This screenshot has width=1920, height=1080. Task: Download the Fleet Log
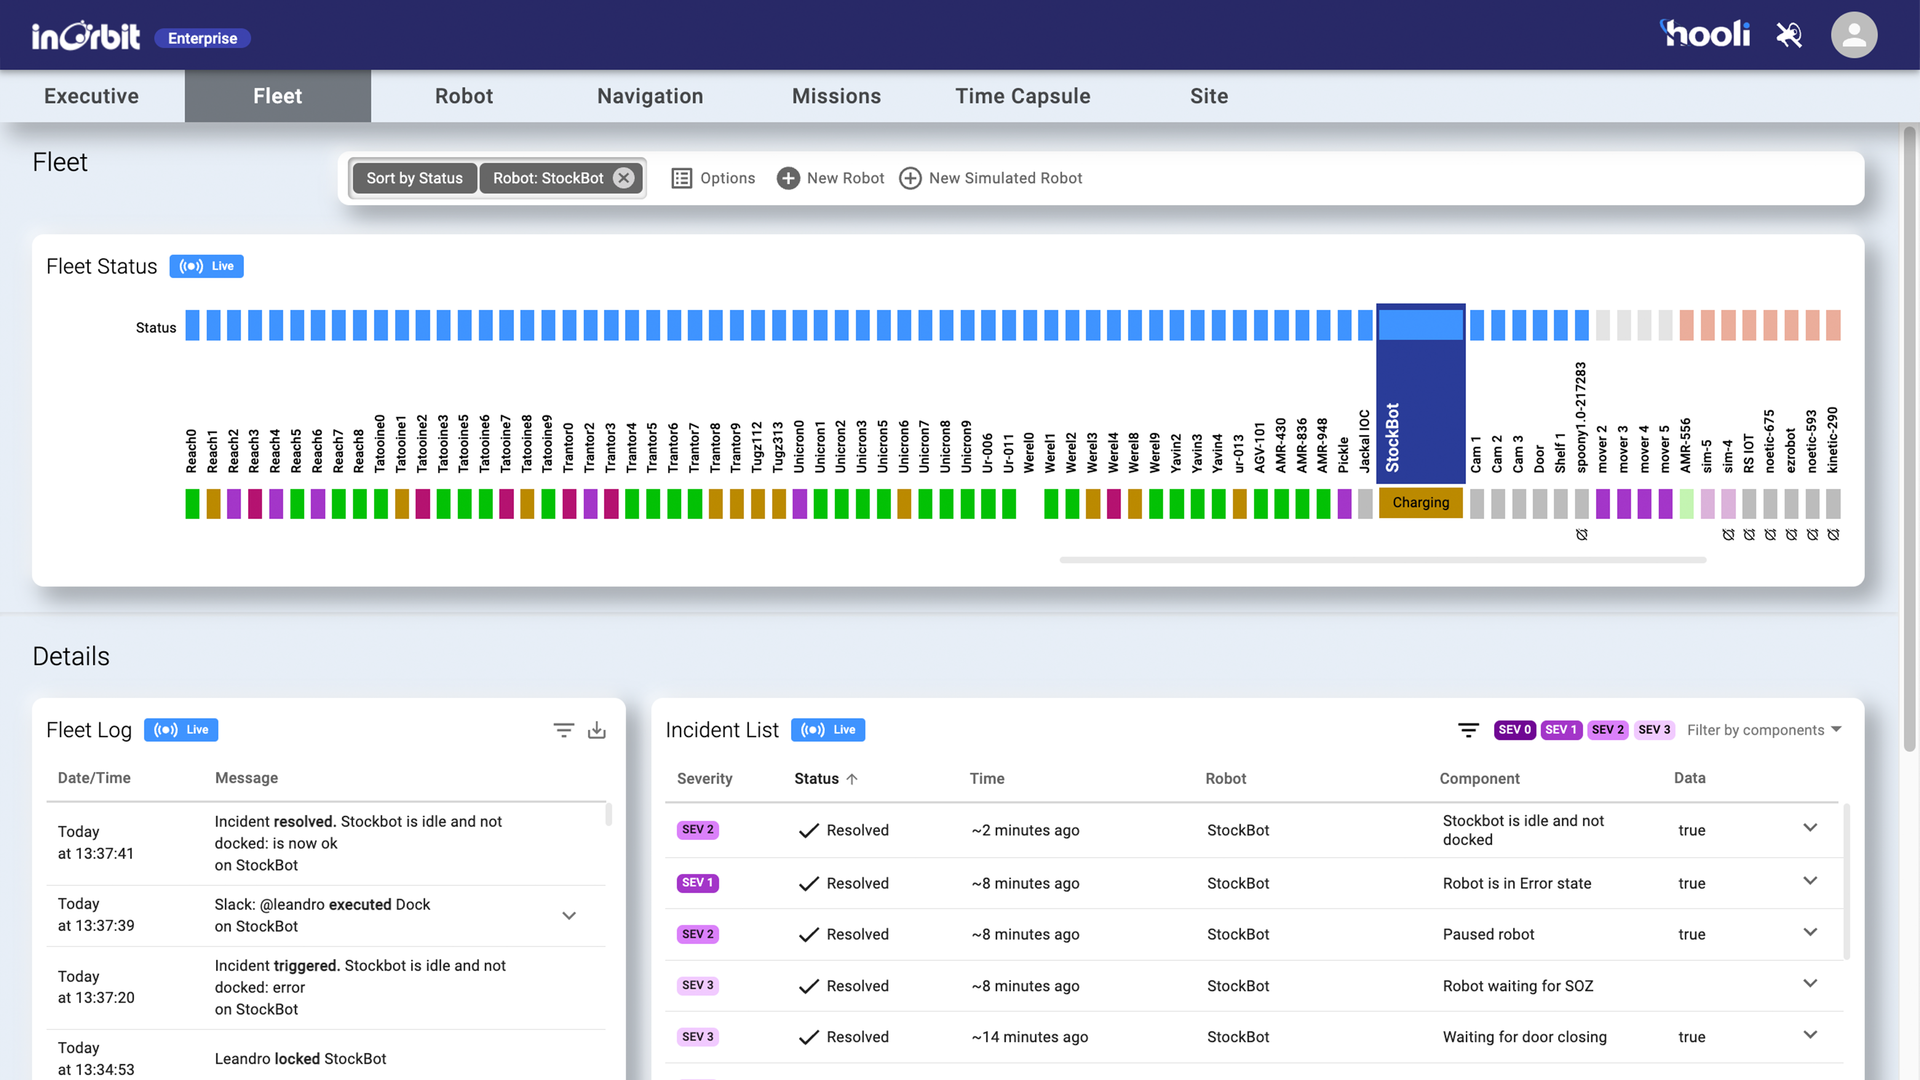[x=597, y=730]
